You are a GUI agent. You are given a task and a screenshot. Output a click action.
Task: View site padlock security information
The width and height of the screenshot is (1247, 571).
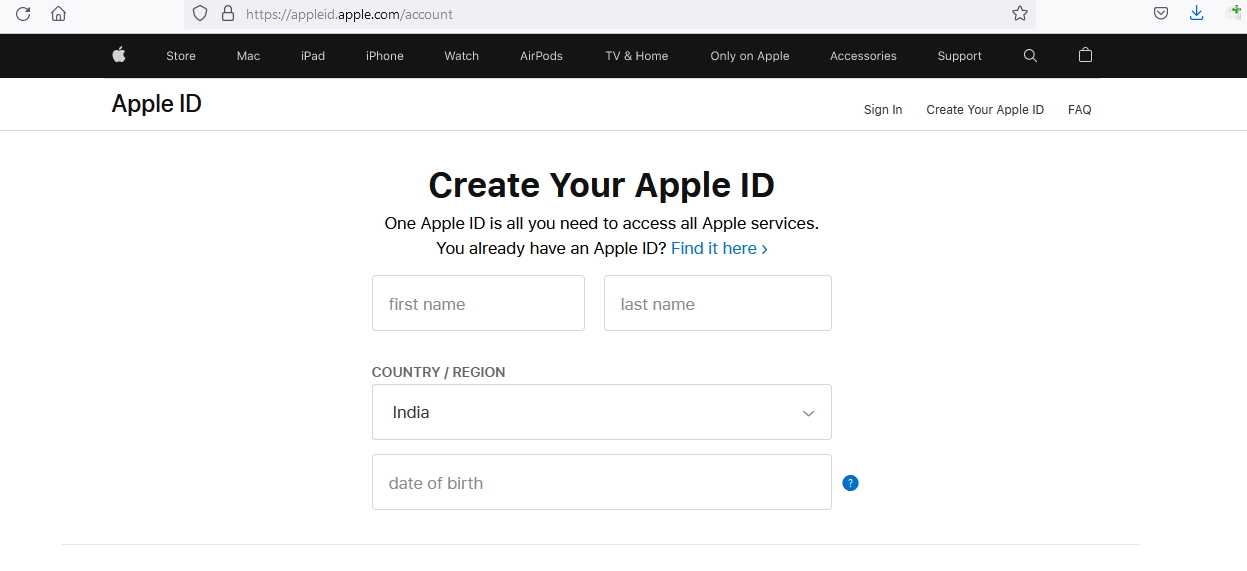pos(228,14)
